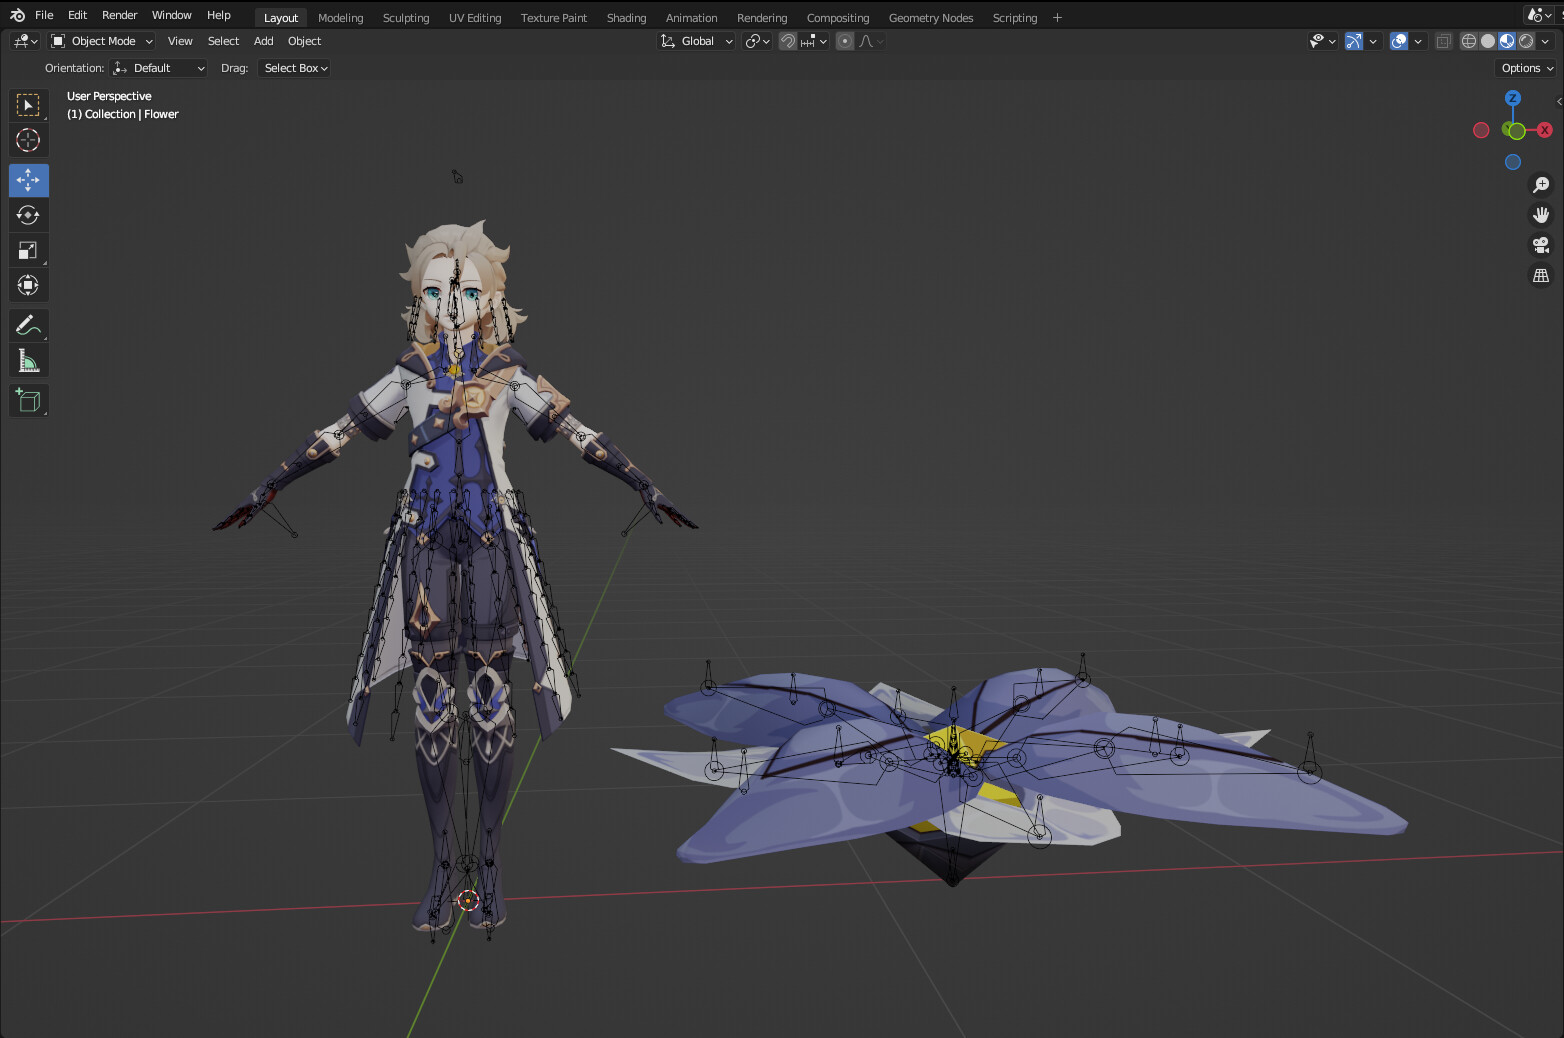Activate the 3D Cursor tool
Image resolution: width=1564 pixels, height=1038 pixels.
[x=28, y=140]
